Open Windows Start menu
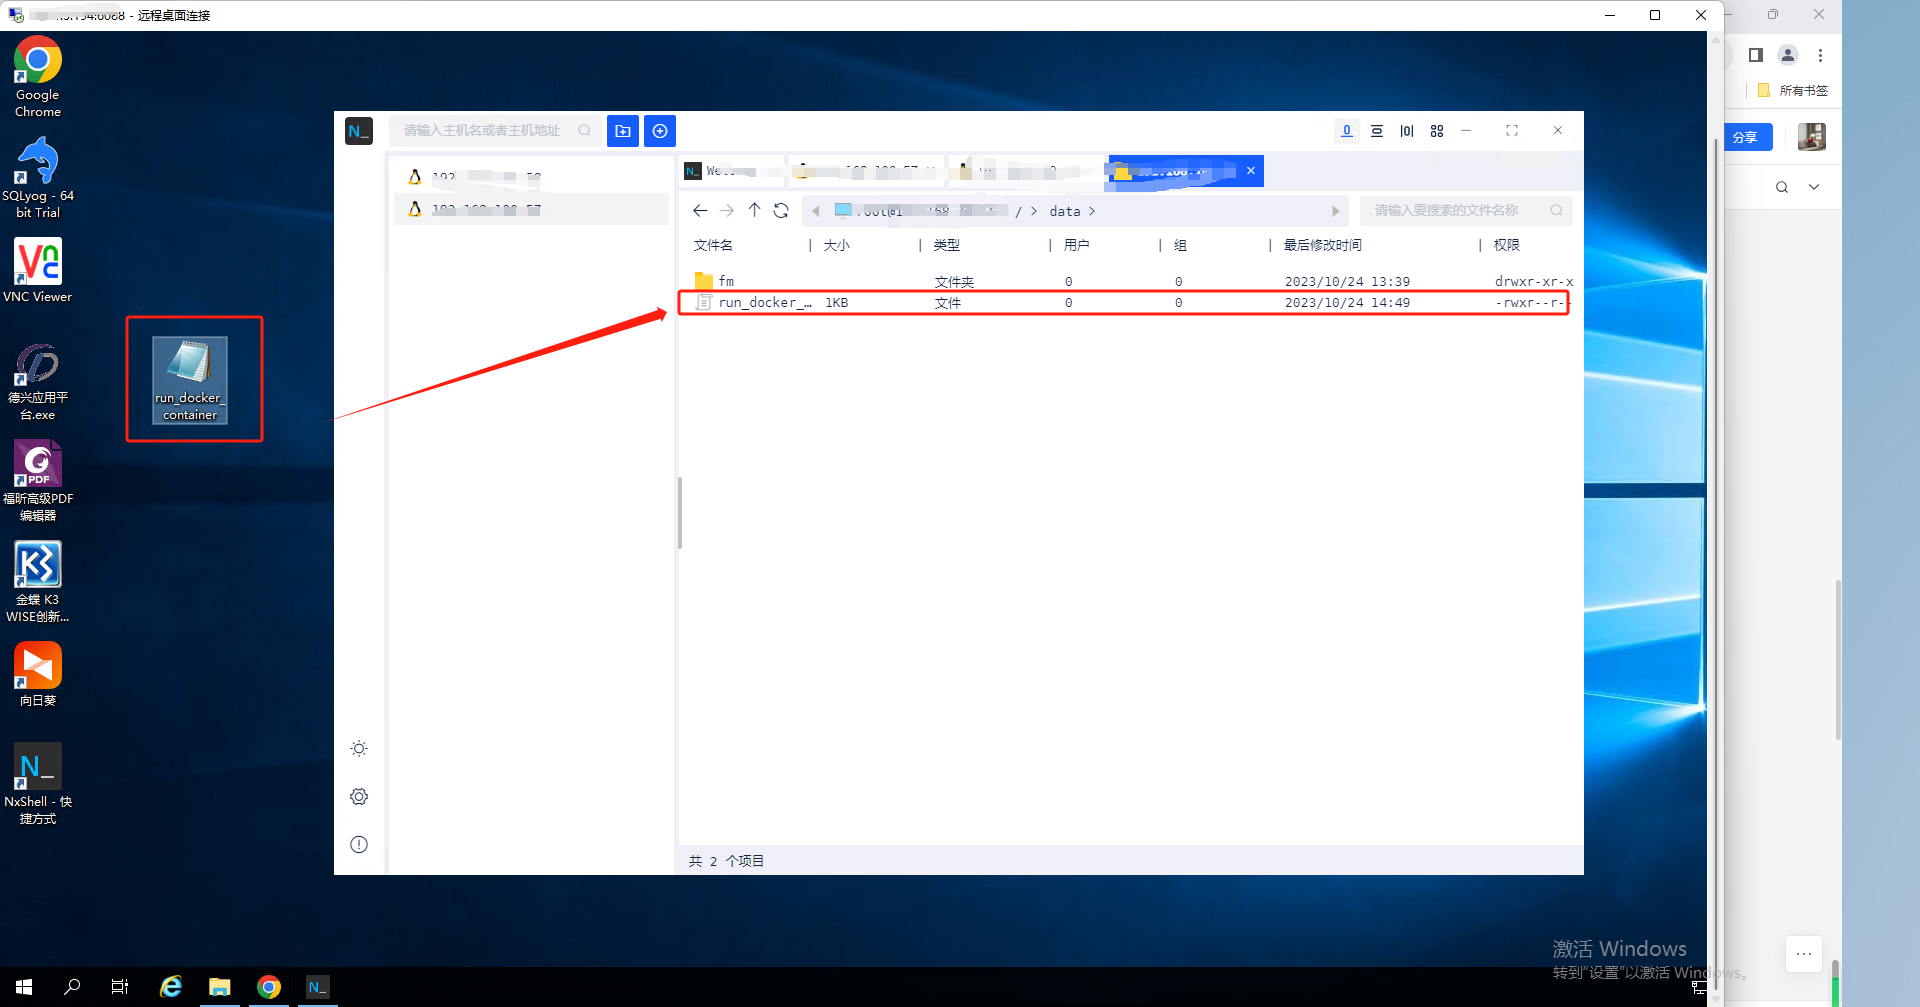 [24, 987]
